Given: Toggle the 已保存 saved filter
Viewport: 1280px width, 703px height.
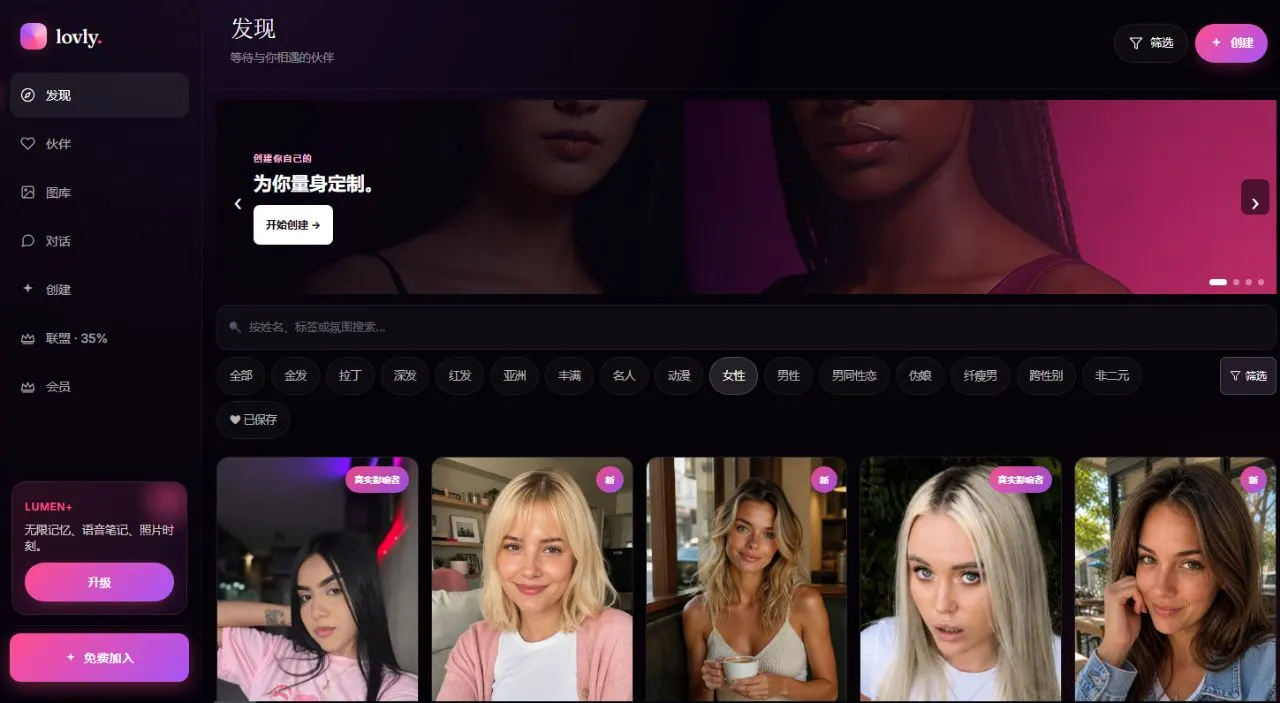Looking at the screenshot, I should coord(253,420).
